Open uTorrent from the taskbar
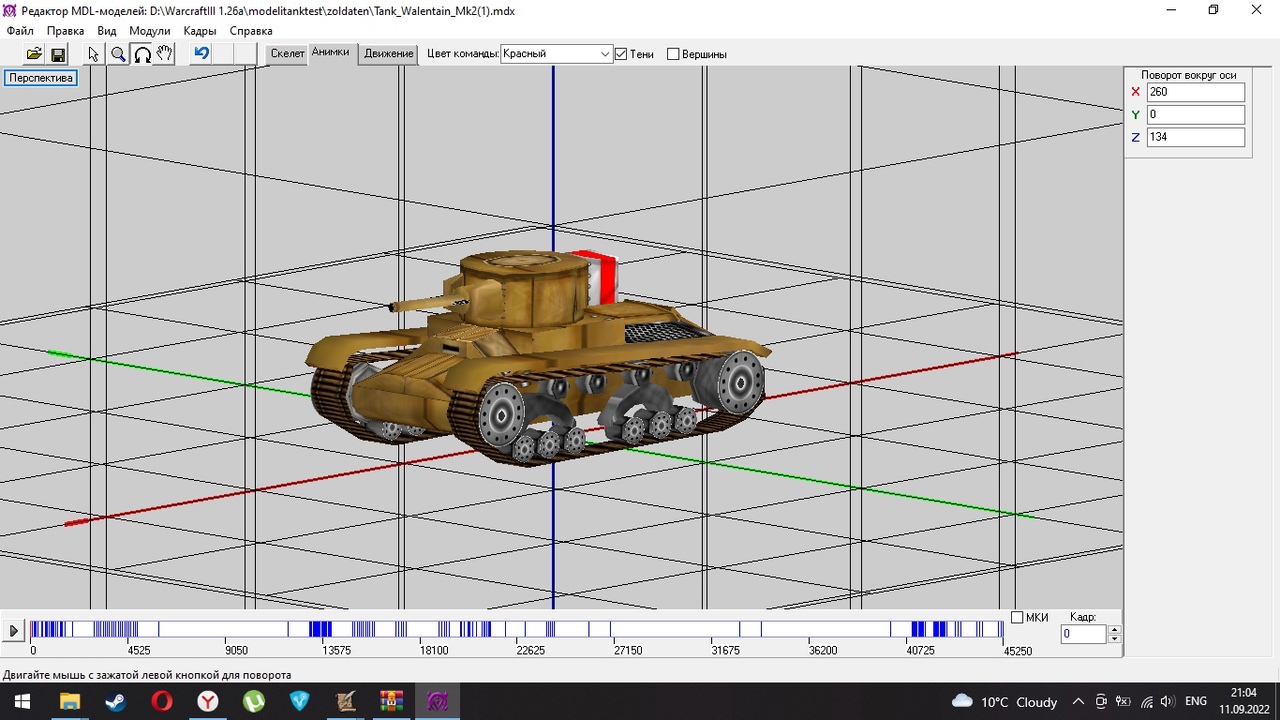This screenshot has height=720, width=1280. [253, 701]
